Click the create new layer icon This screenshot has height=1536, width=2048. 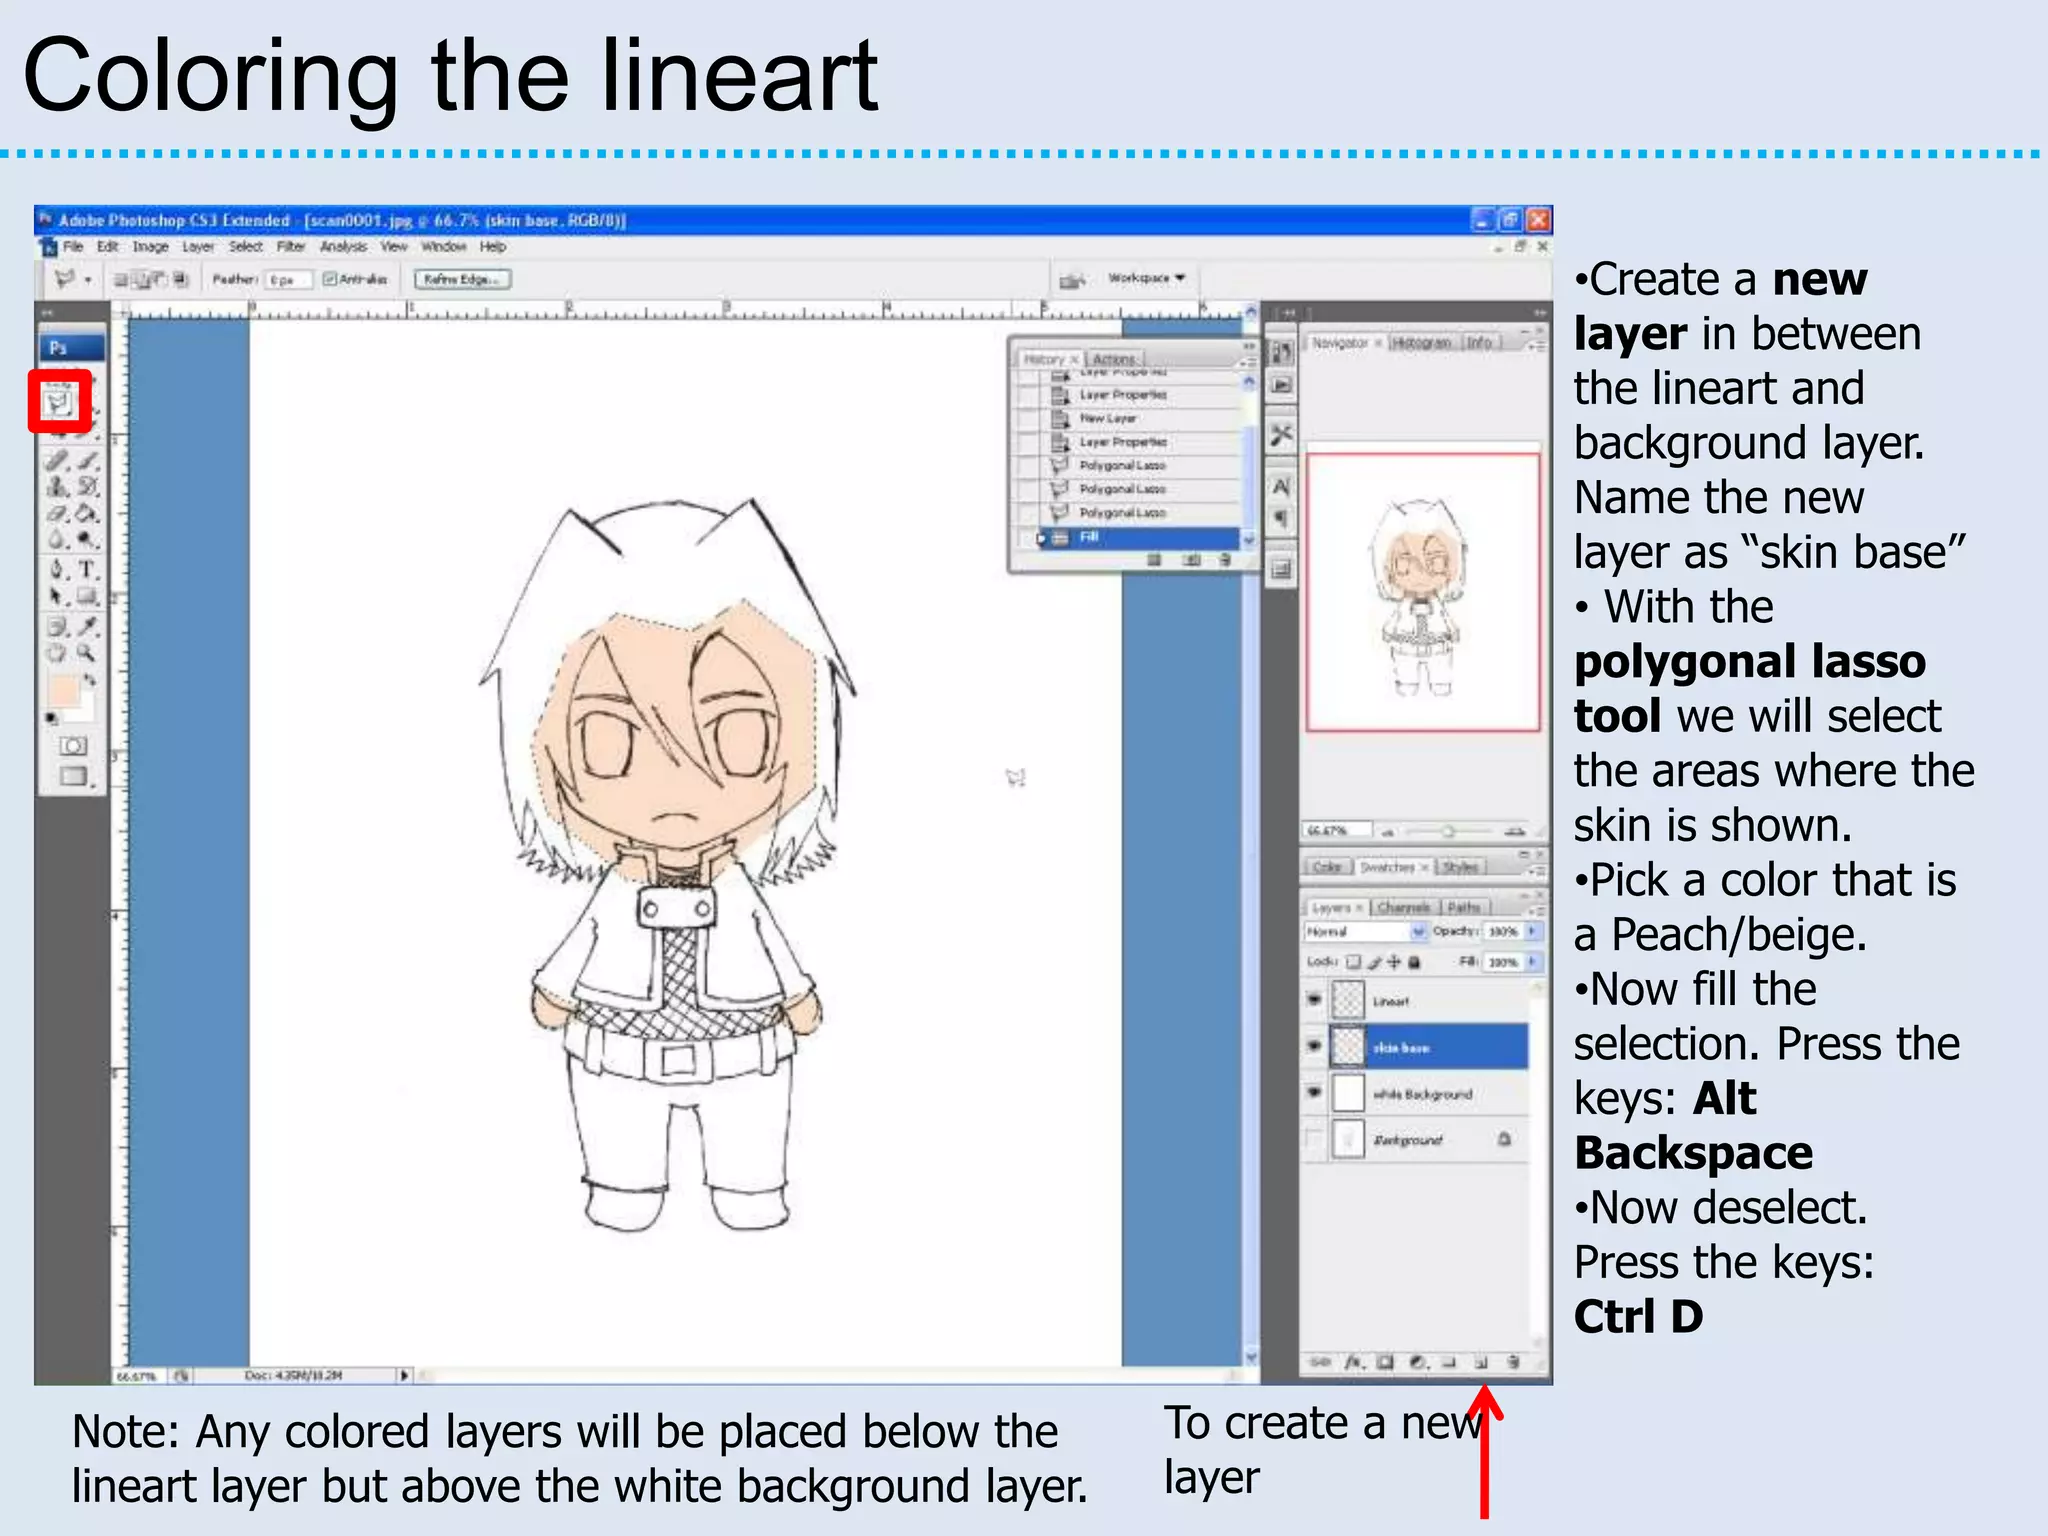click(x=1482, y=1362)
